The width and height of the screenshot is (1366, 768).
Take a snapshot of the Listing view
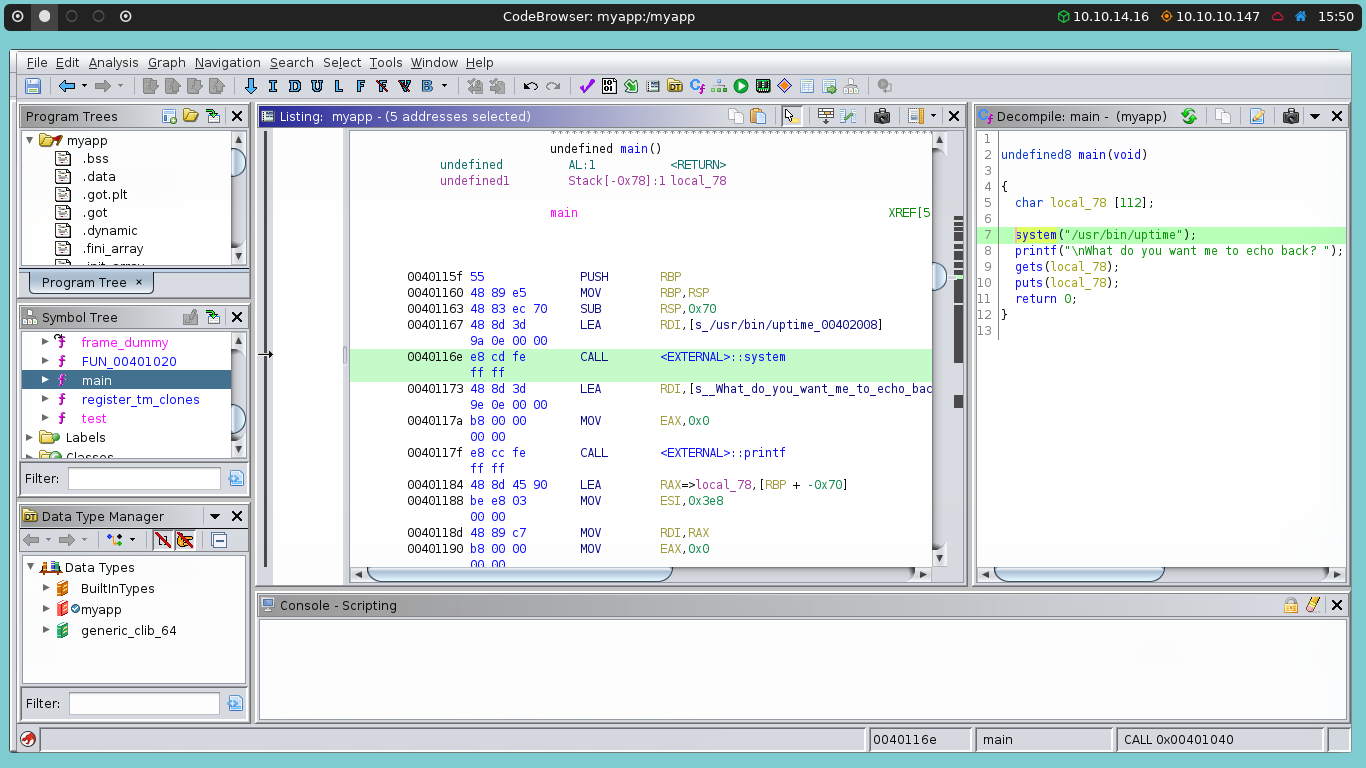pyautogui.click(x=881, y=116)
